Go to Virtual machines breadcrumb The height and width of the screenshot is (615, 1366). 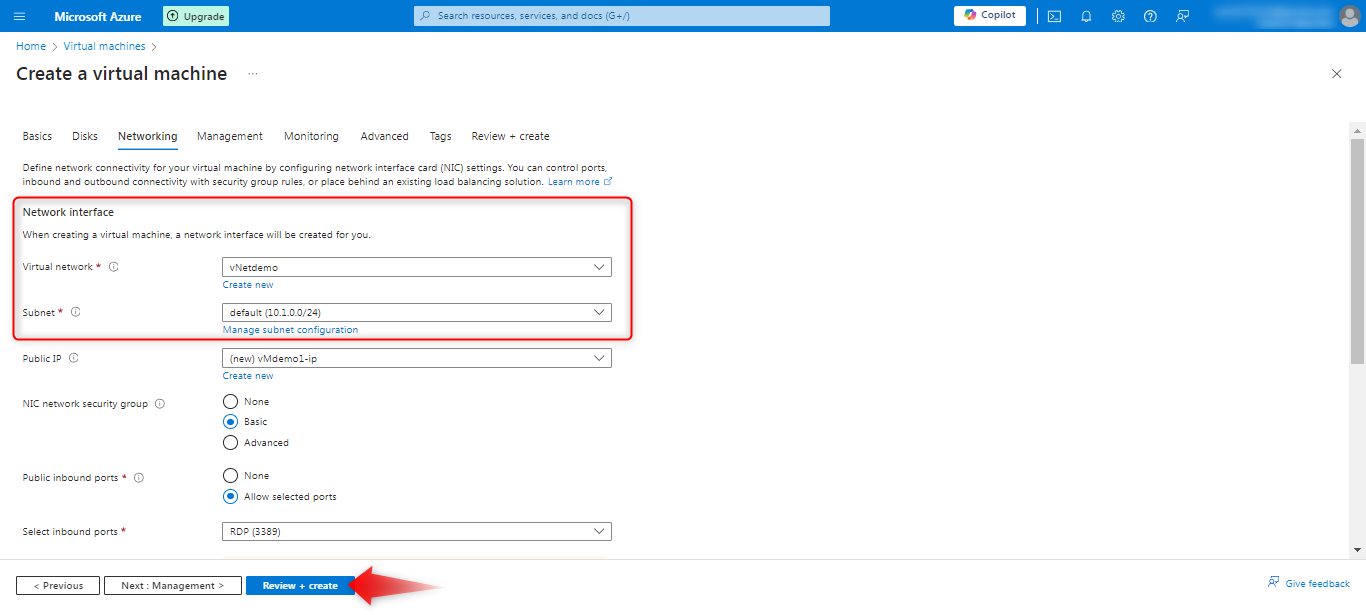(104, 46)
